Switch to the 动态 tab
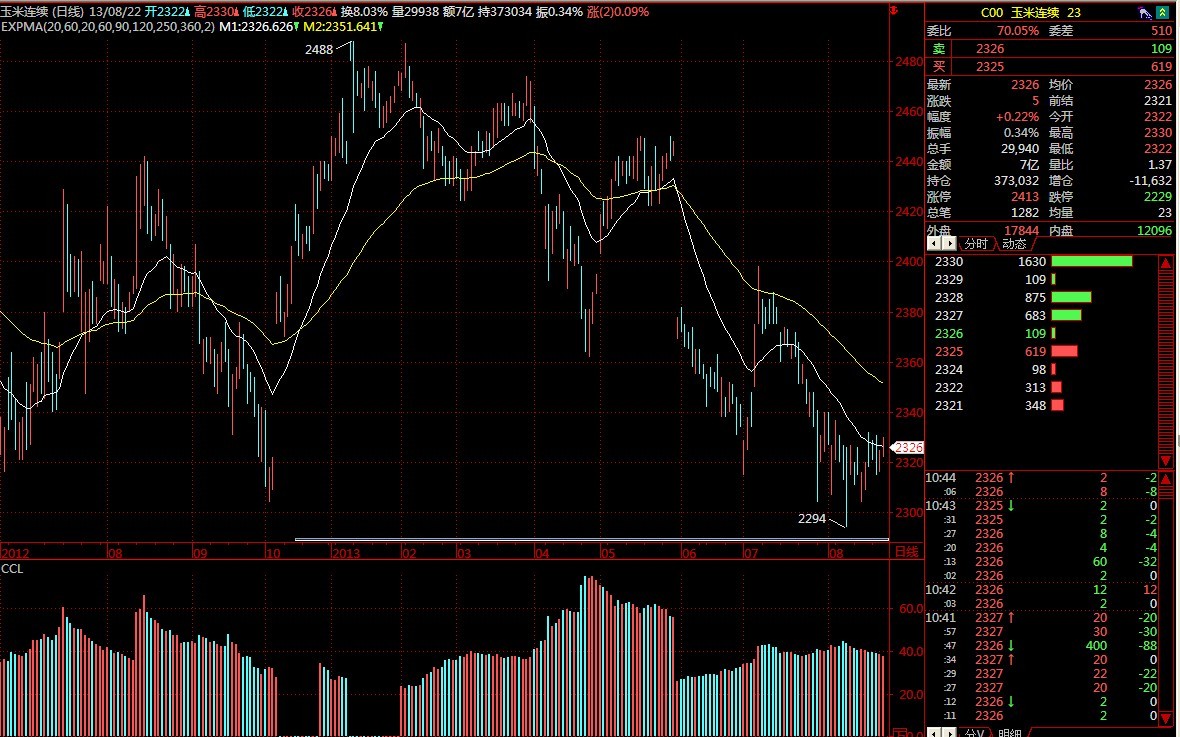The width and height of the screenshot is (1180, 737). (1013, 244)
